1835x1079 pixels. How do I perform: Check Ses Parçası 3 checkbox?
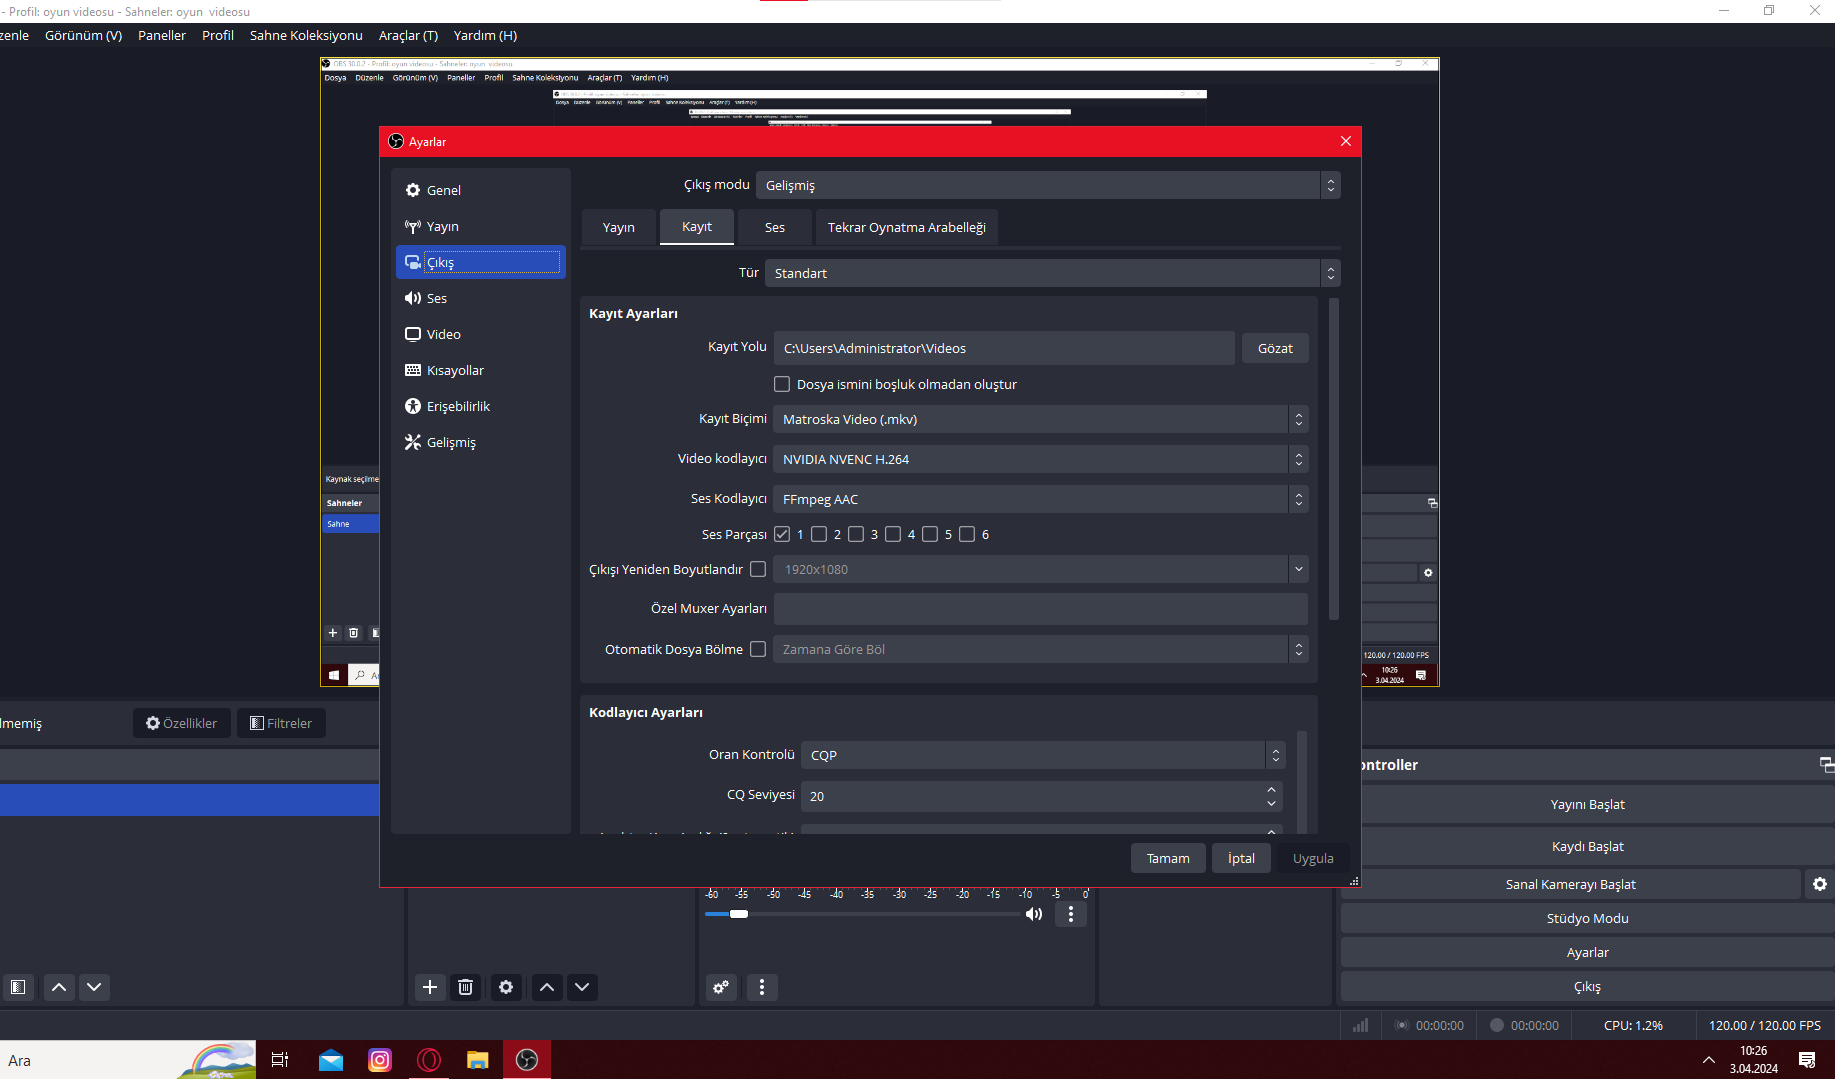(856, 534)
